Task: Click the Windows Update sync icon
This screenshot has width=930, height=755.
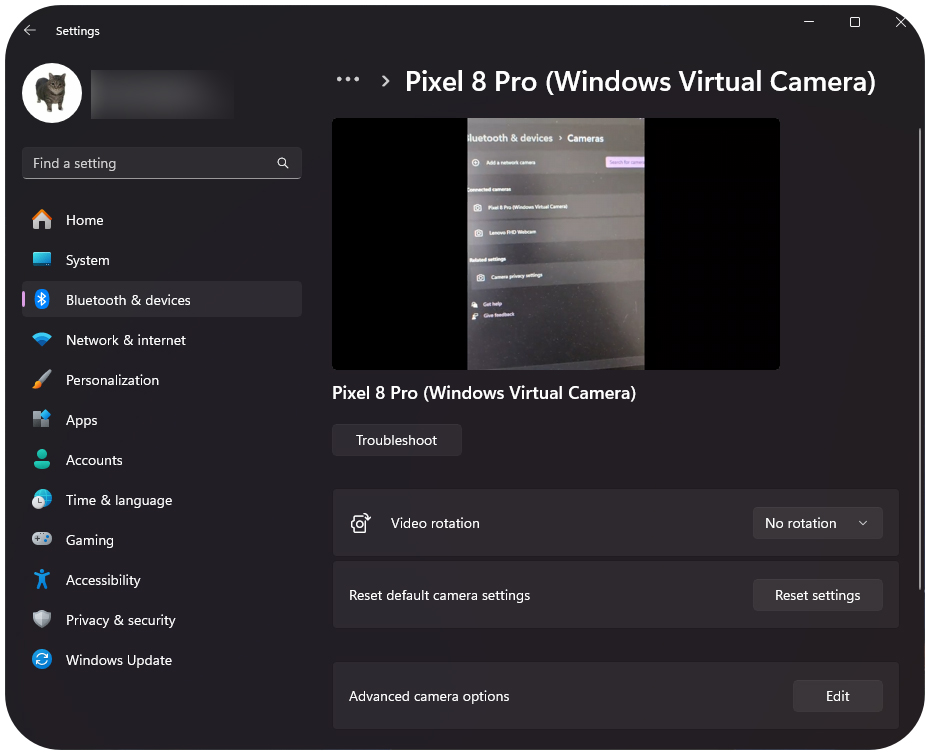Action: pyautogui.click(x=42, y=660)
